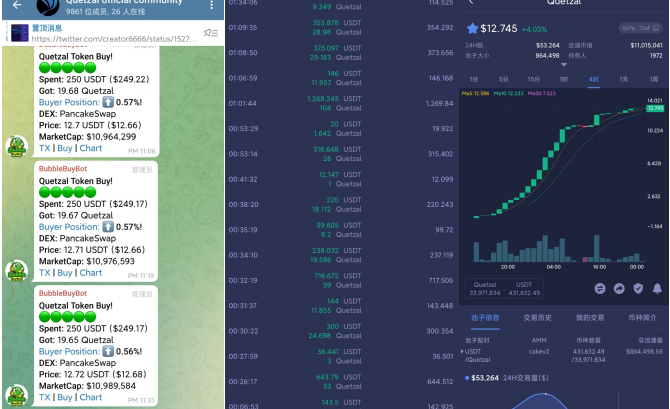
Task: Click the Quetzal 33,971.834 pool box
Action: pos(485,288)
